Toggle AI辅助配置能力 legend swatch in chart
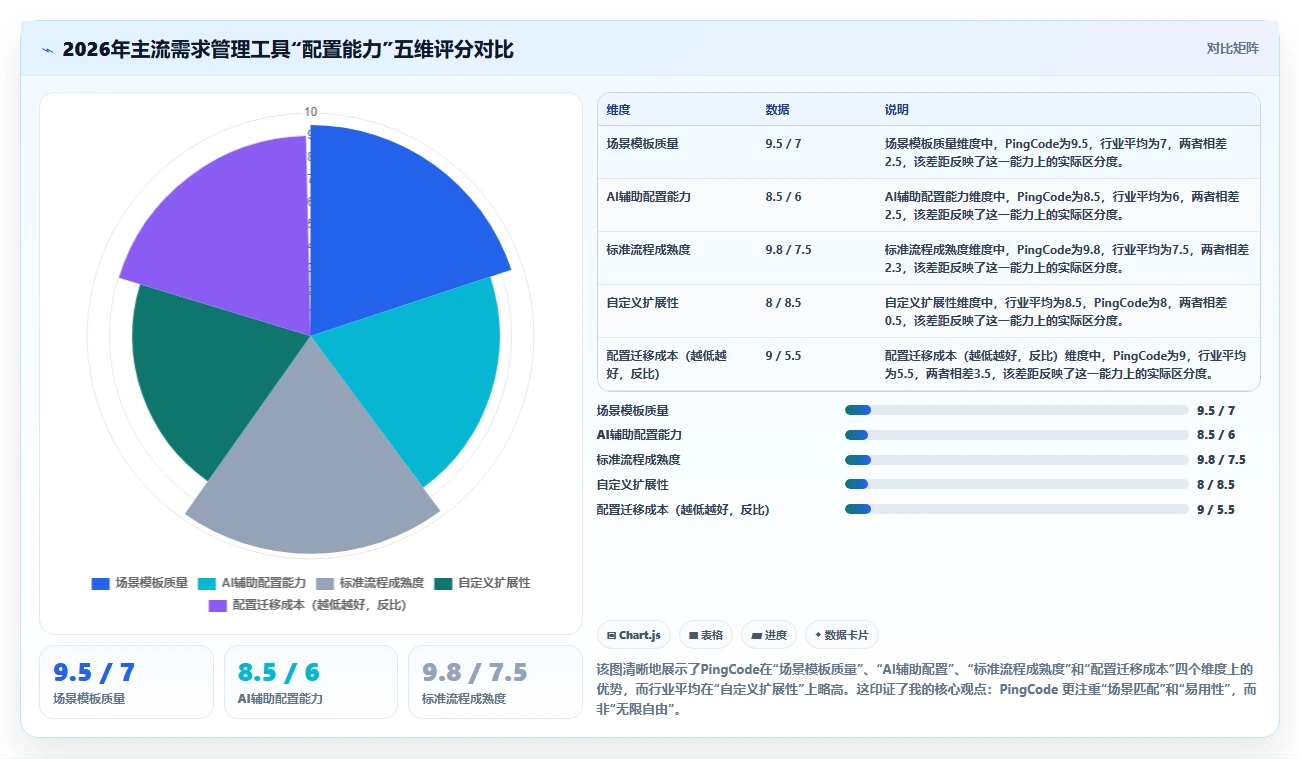Screen dimensions: 1300x759 [207, 583]
